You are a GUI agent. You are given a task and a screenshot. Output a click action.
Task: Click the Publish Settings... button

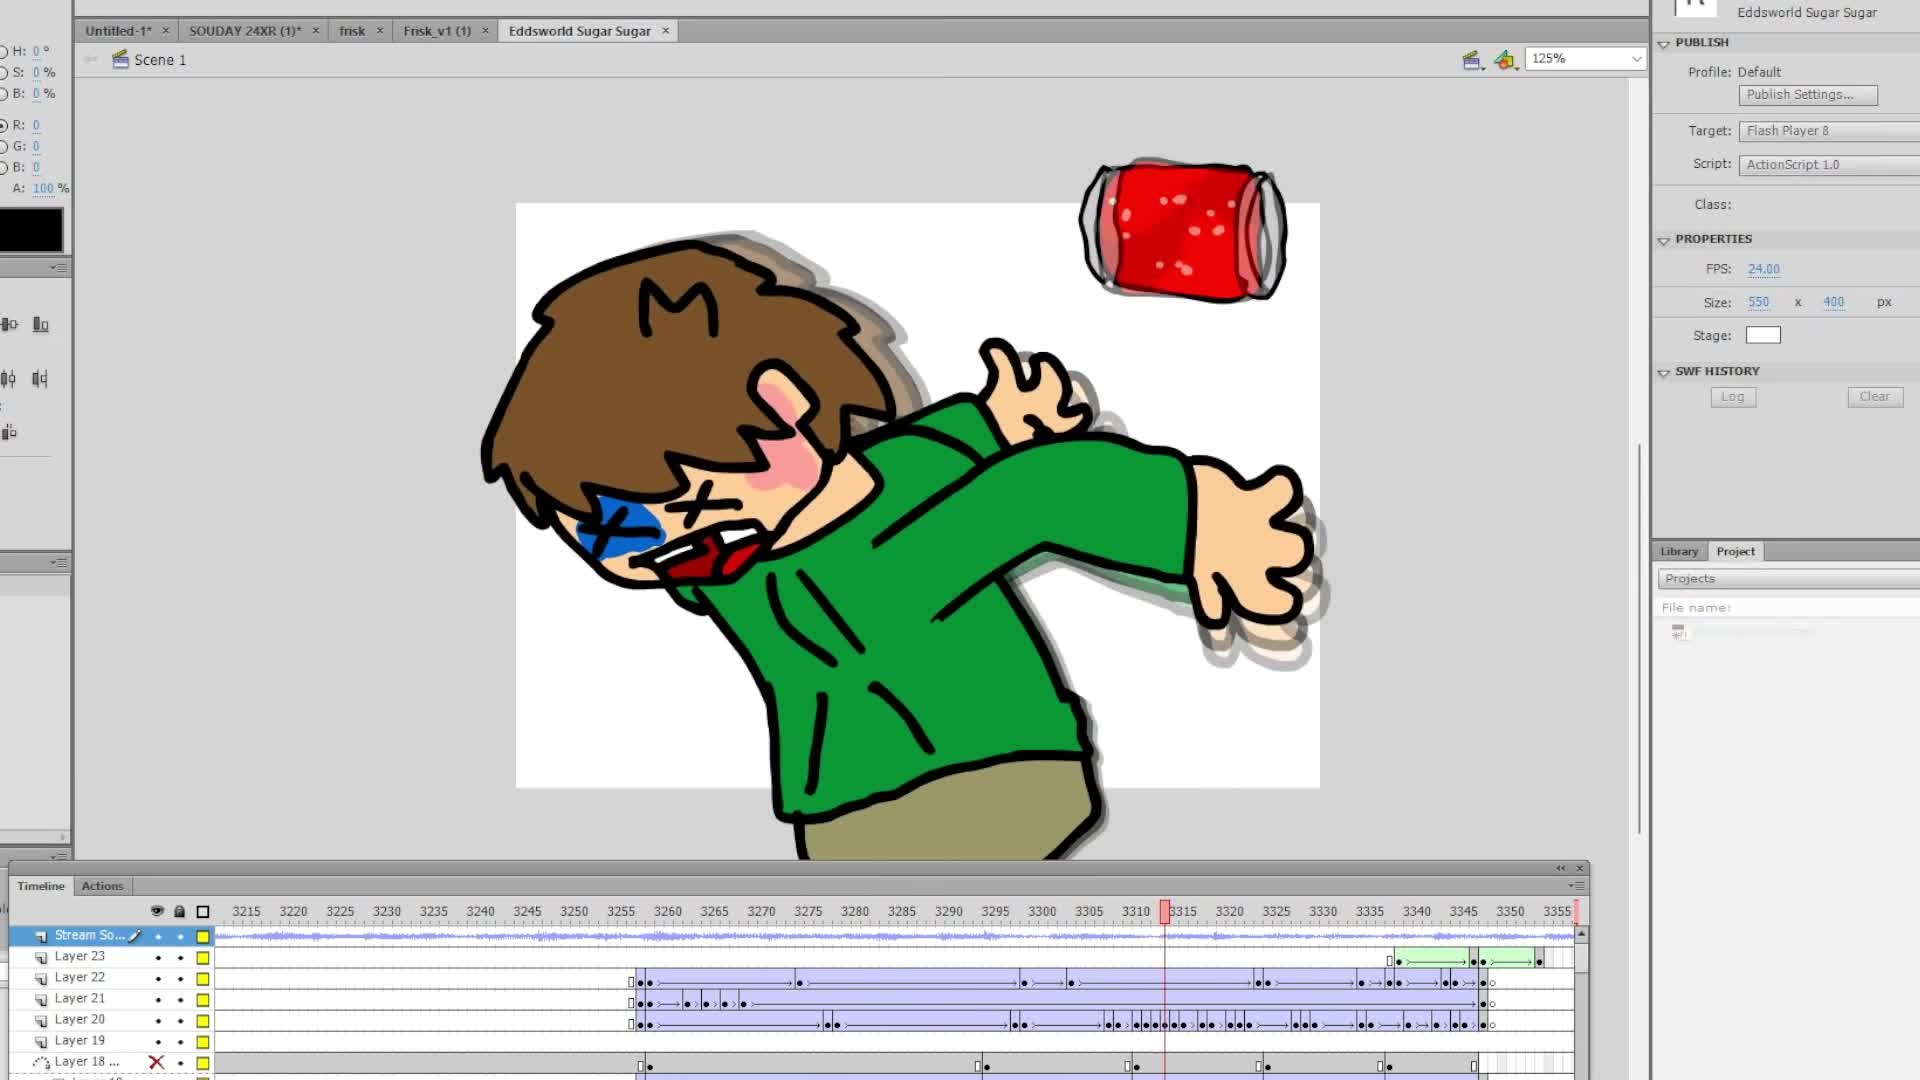[x=1808, y=95]
